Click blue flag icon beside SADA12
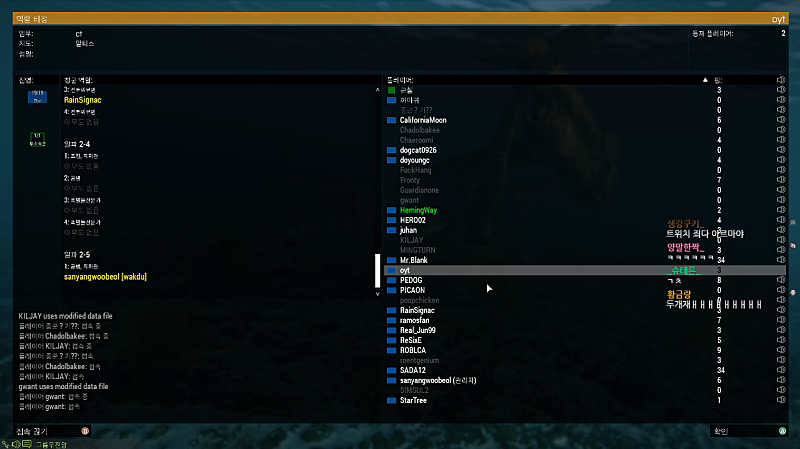Viewport: 800px width, 449px height. click(391, 370)
